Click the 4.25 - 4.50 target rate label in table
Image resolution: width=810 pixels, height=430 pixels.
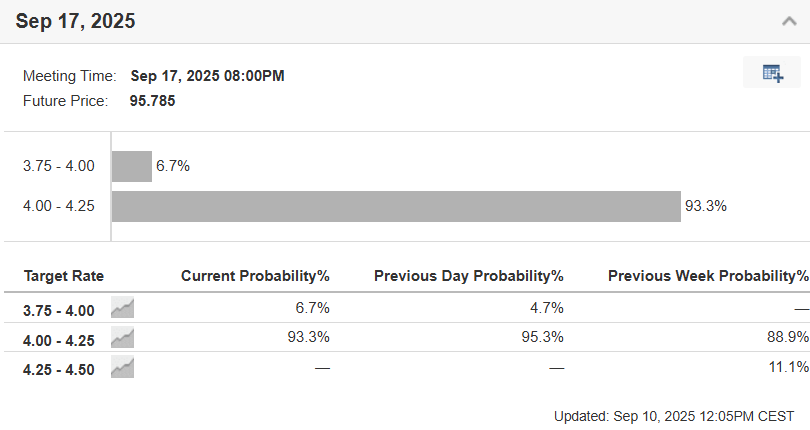tap(59, 370)
